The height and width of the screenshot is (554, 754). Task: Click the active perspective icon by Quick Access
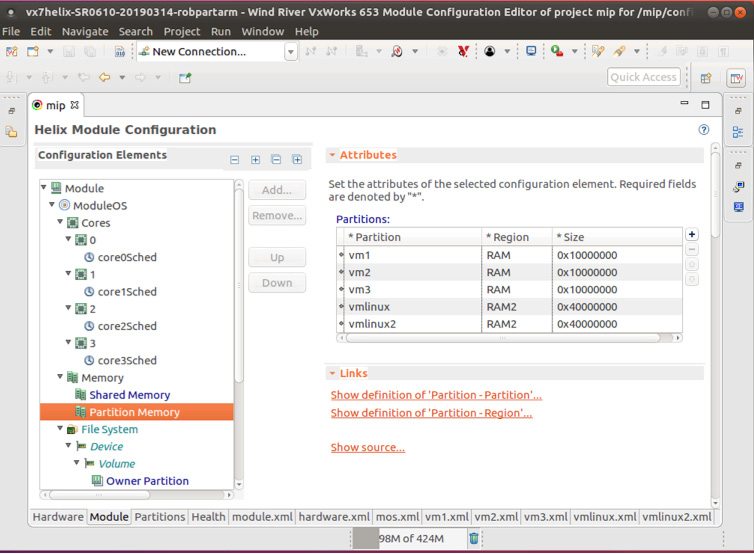coord(737,78)
